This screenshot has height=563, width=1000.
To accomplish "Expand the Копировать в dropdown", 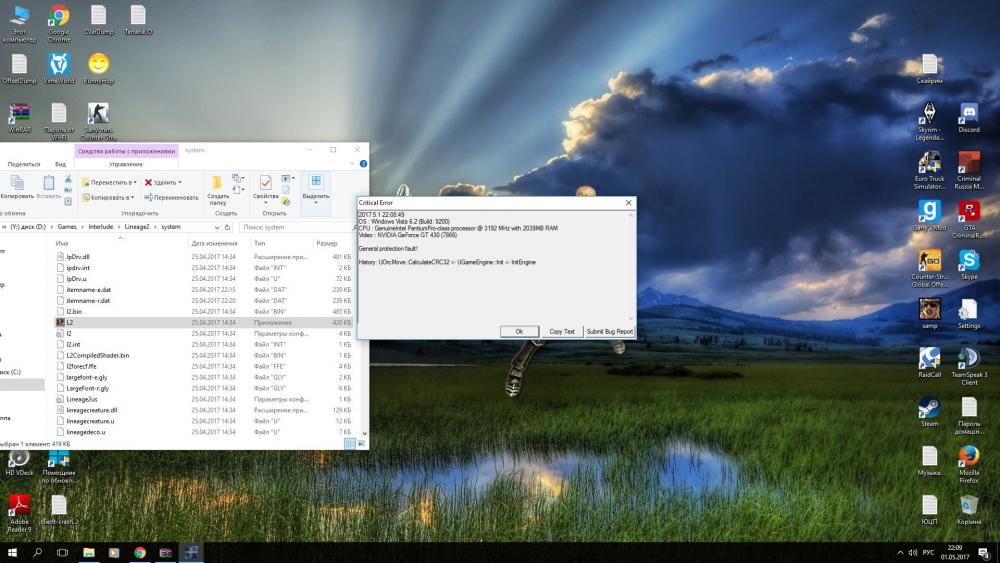I will click(x=109, y=197).
